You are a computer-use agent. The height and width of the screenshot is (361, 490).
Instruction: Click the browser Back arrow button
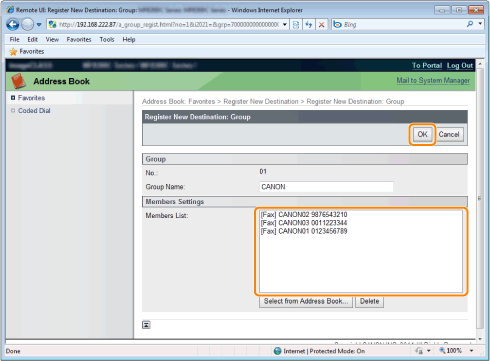13,24
